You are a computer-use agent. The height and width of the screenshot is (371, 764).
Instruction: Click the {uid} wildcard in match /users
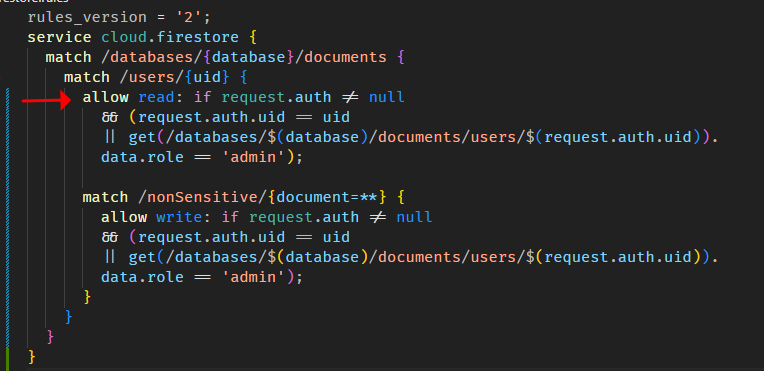(206, 78)
